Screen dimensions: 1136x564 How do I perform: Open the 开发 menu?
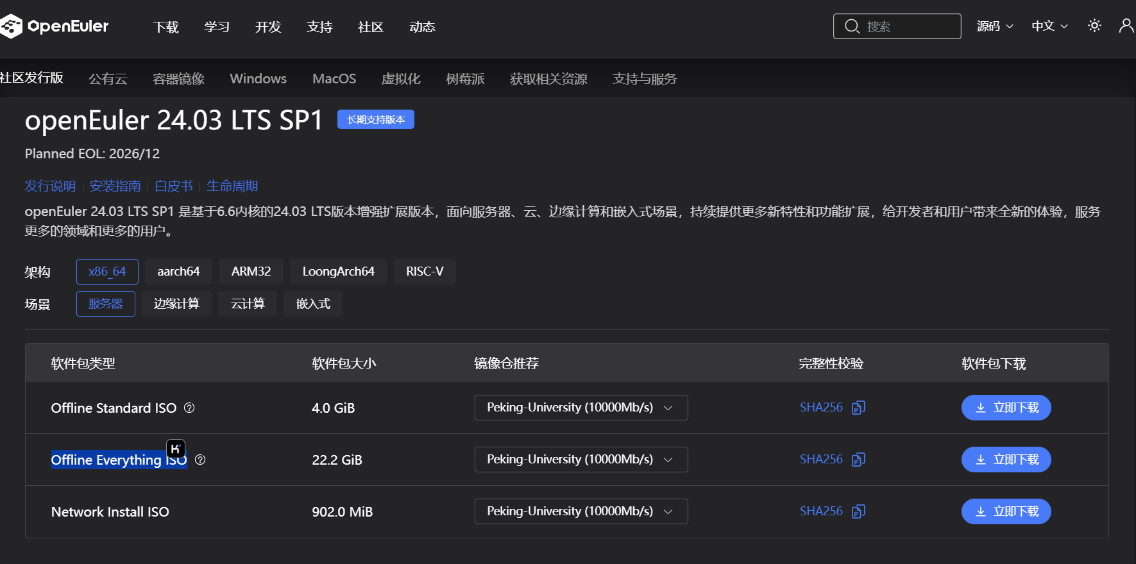(268, 27)
